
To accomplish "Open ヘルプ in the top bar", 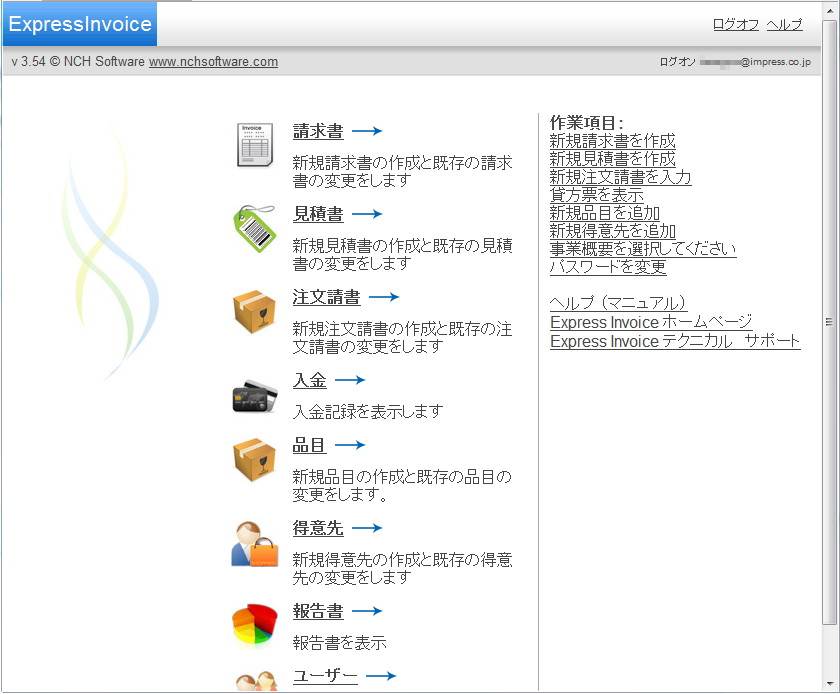I will [786, 25].
